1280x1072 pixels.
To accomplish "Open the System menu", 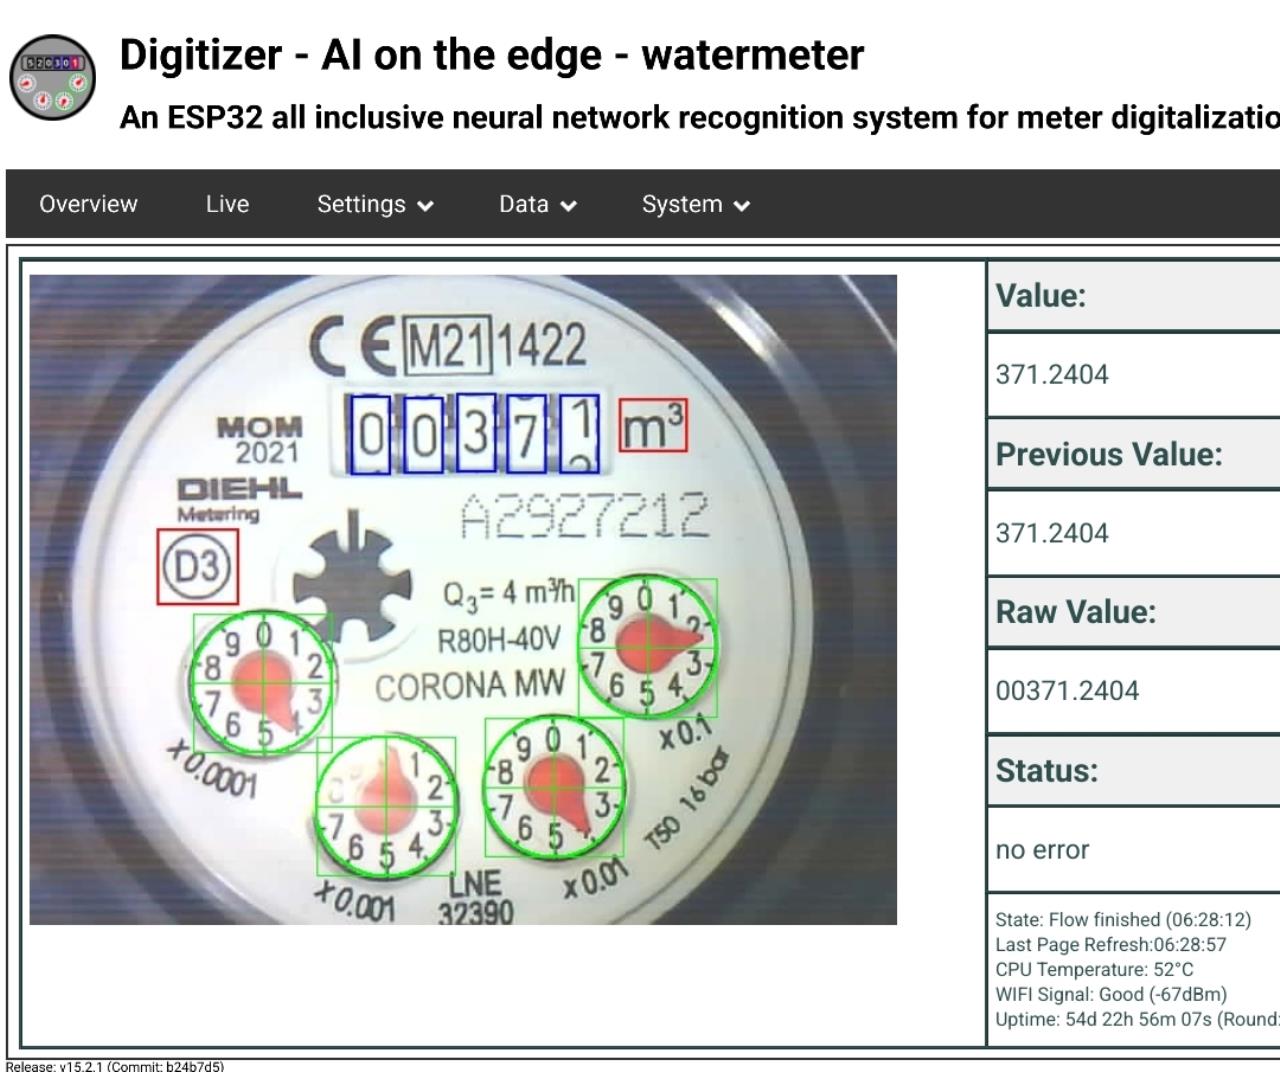I will (695, 204).
